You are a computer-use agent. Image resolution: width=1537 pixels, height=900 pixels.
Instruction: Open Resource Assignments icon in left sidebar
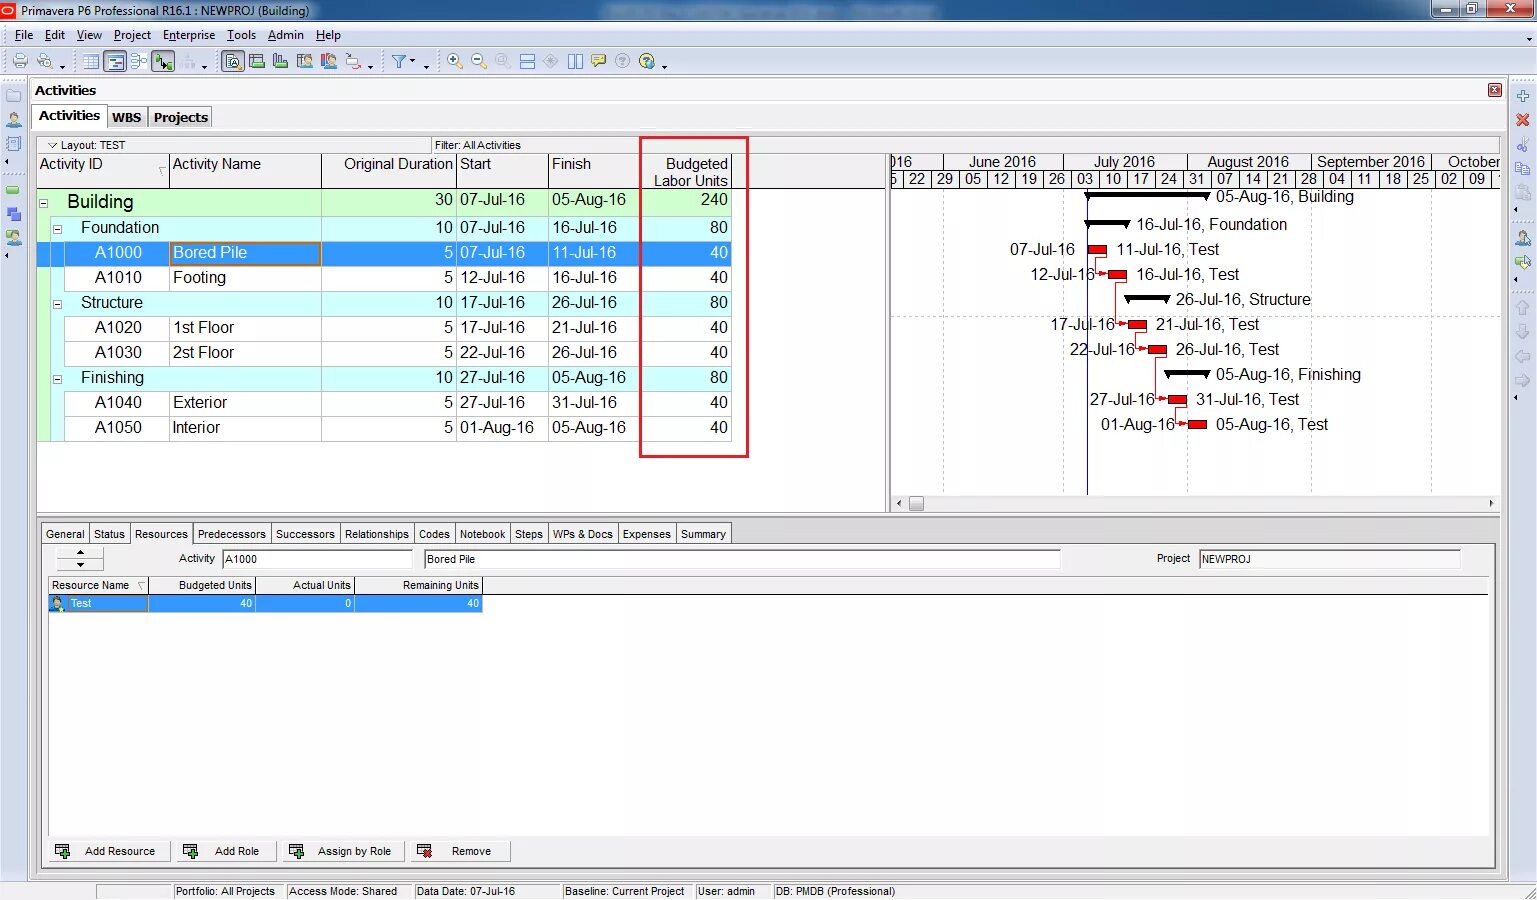coord(14,238)
